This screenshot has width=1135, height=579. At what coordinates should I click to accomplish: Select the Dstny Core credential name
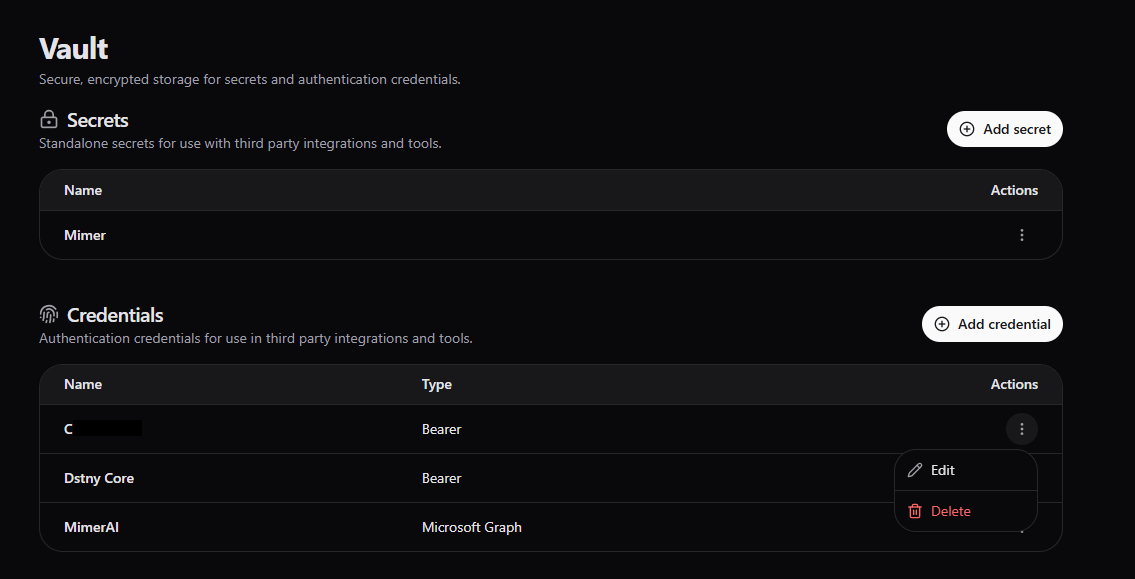(99, 478)
